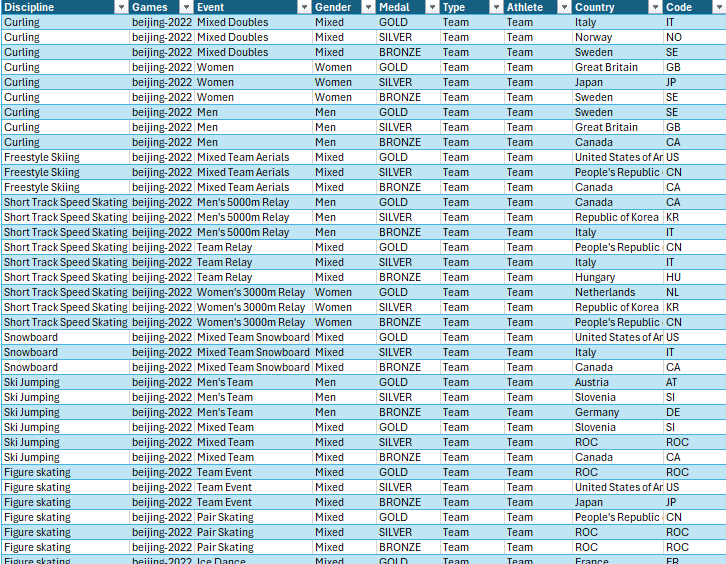Select Japan in Curling Women SILVER row
The width and height of the screenshot is (726, 564).
click(x=618, y=82)
